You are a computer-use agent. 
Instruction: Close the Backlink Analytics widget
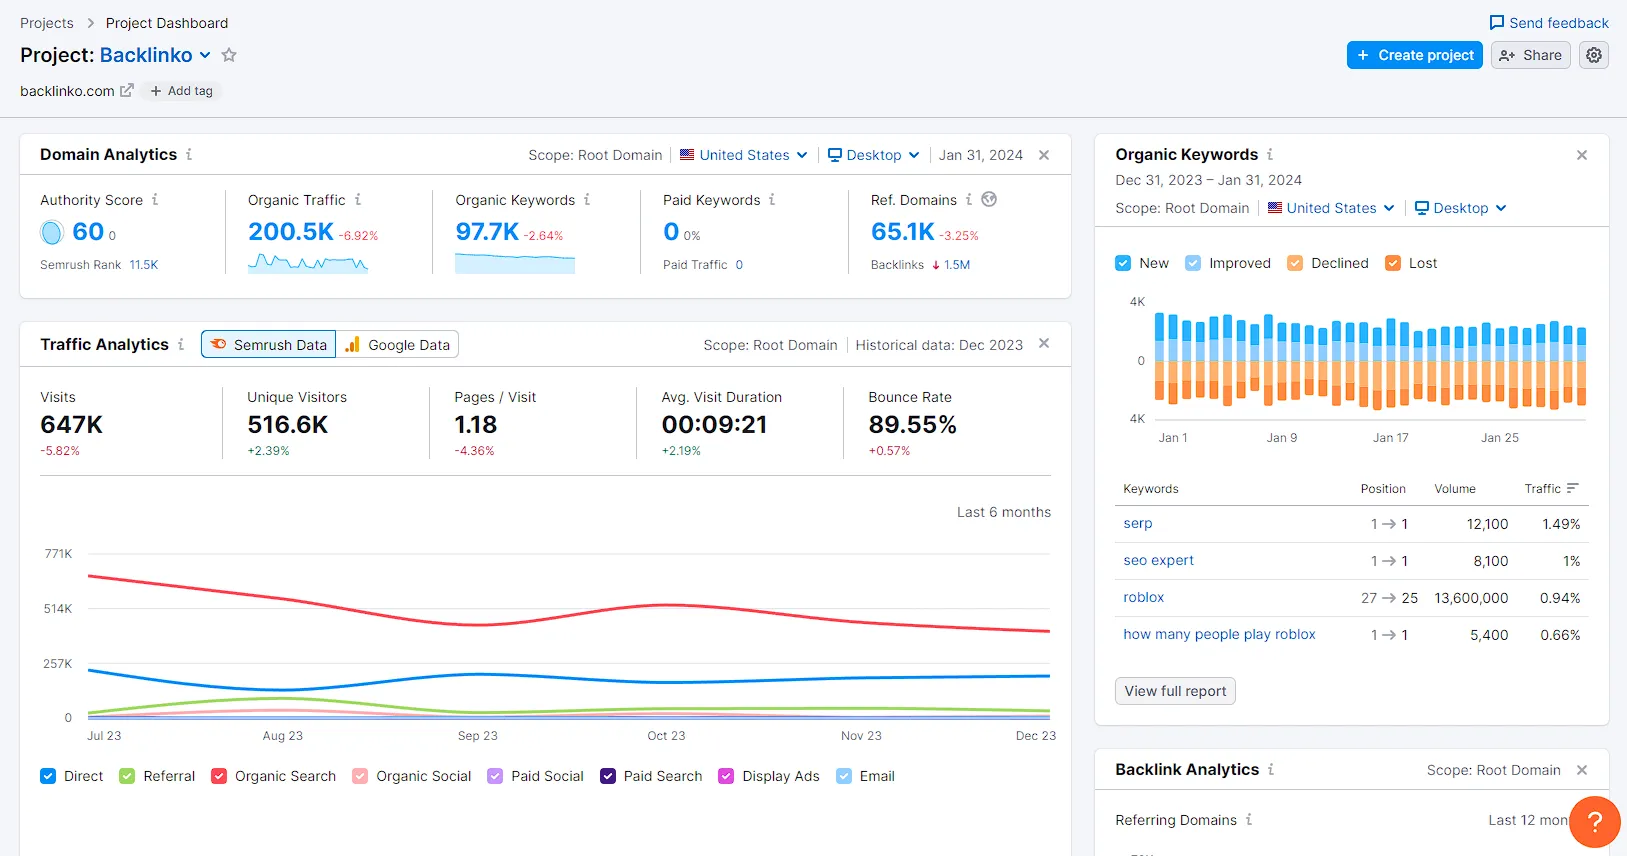click(x=1582, y=770)
